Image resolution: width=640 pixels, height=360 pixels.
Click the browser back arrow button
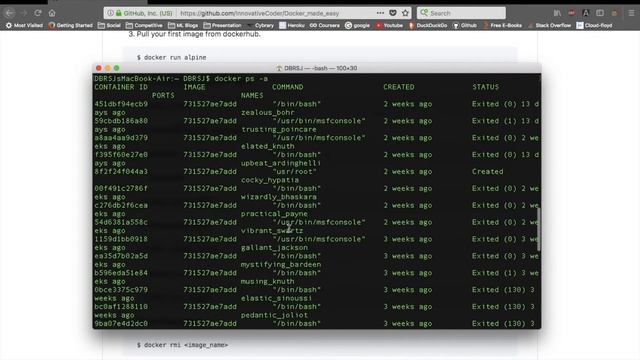(10, 13)
